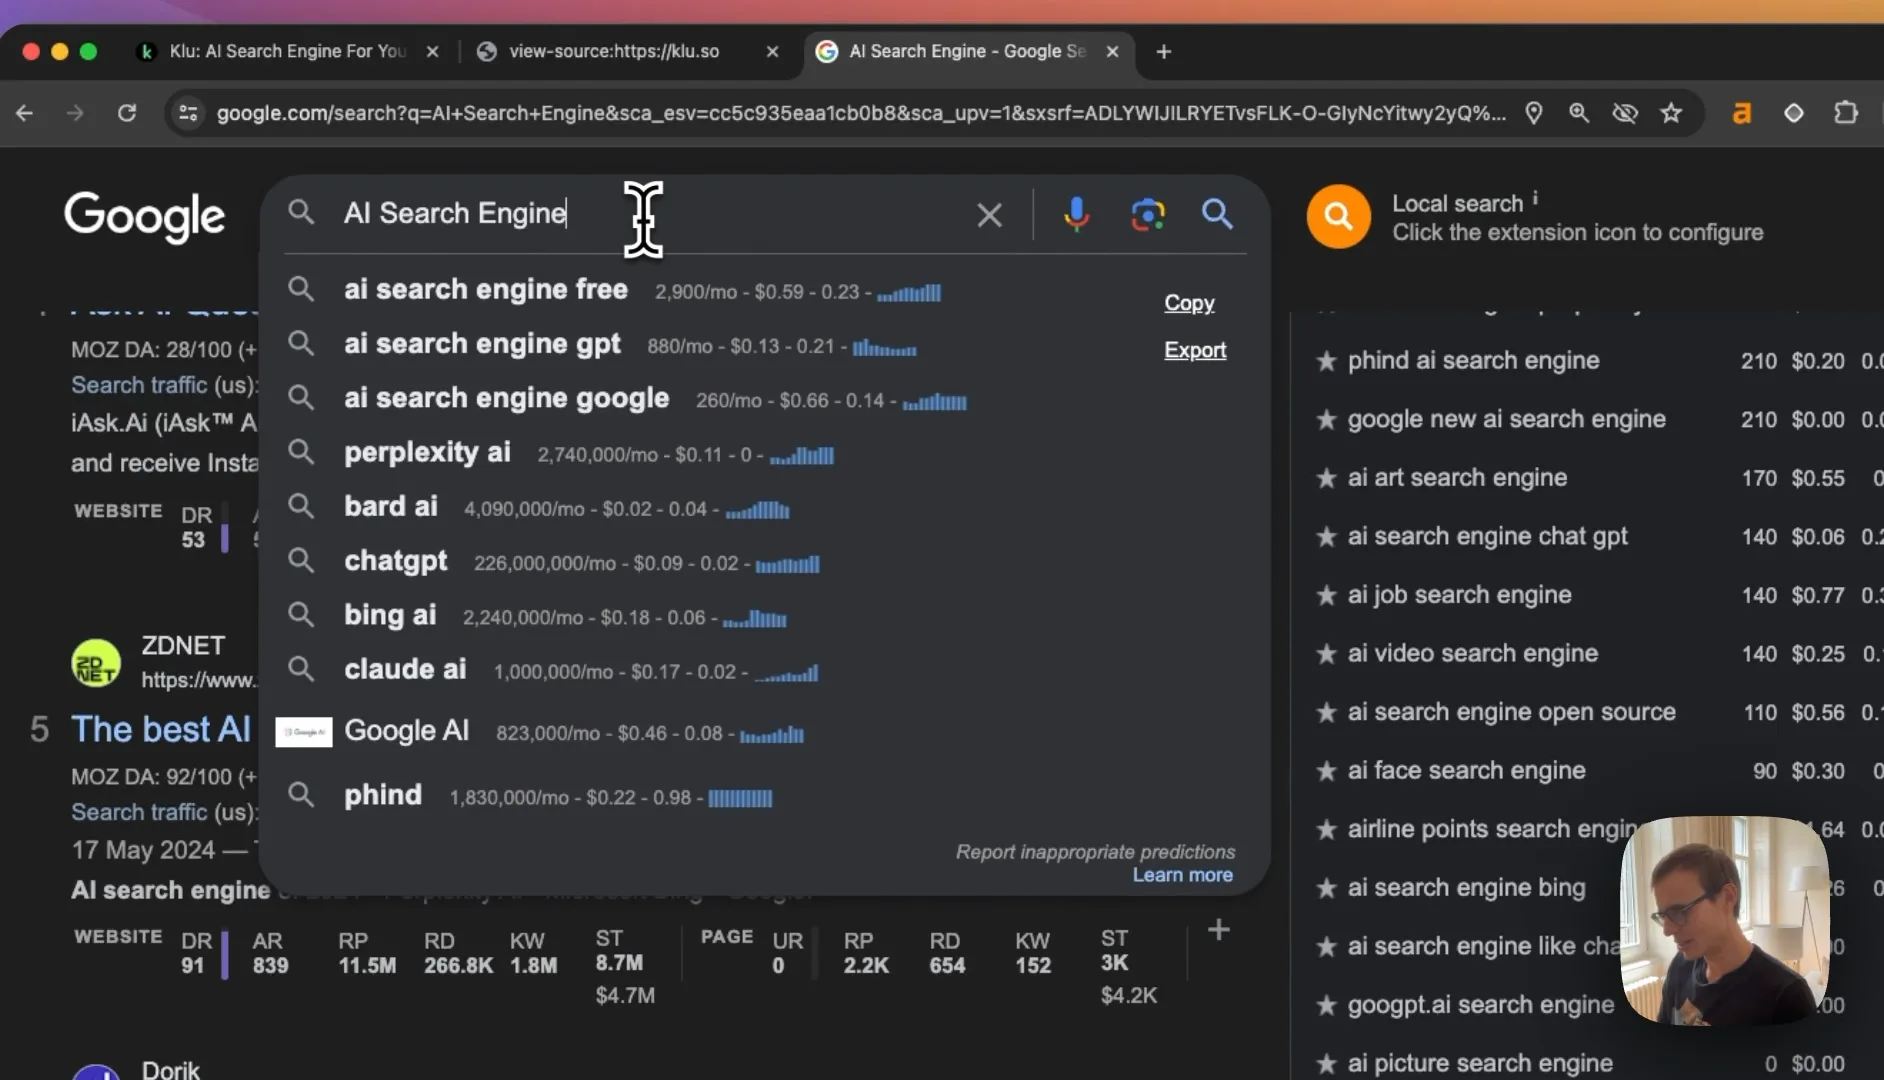Select the 'Google AI' suggestion

click(407, 731)
